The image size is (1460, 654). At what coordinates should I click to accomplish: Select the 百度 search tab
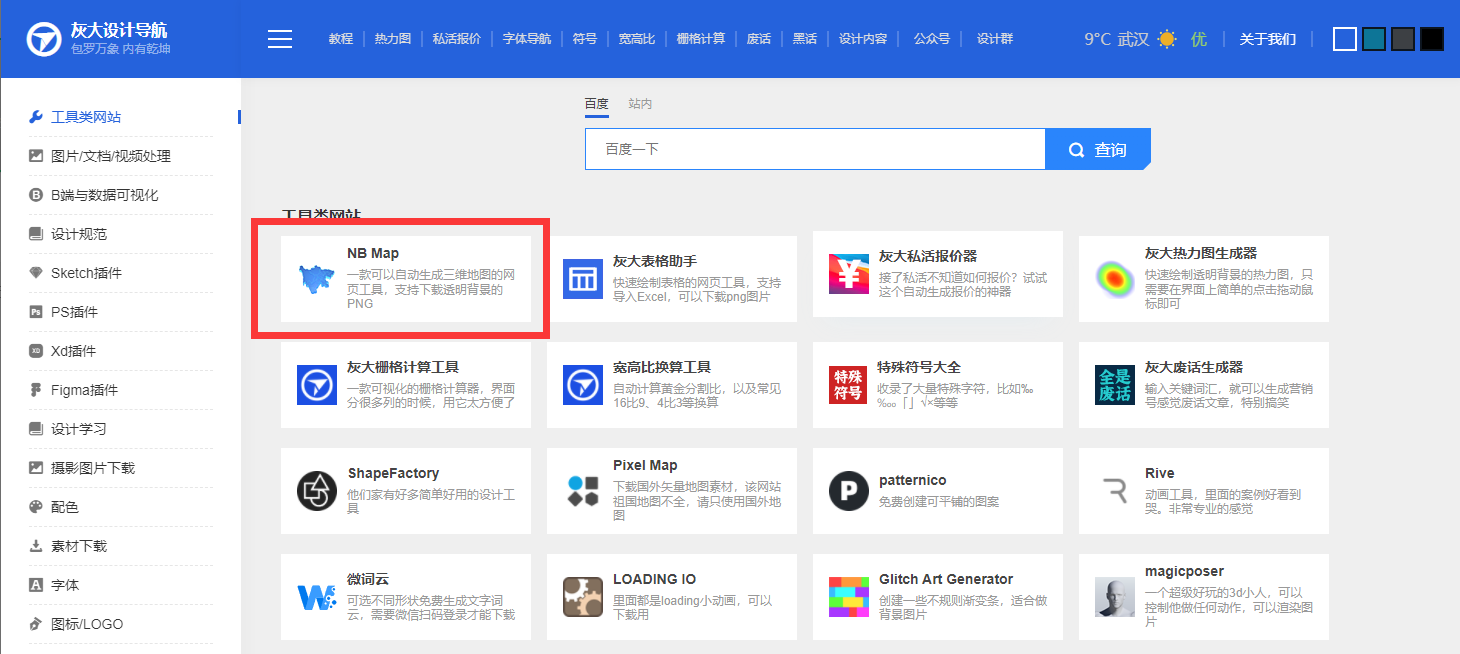pyautogui.click(x=597, y=104)
